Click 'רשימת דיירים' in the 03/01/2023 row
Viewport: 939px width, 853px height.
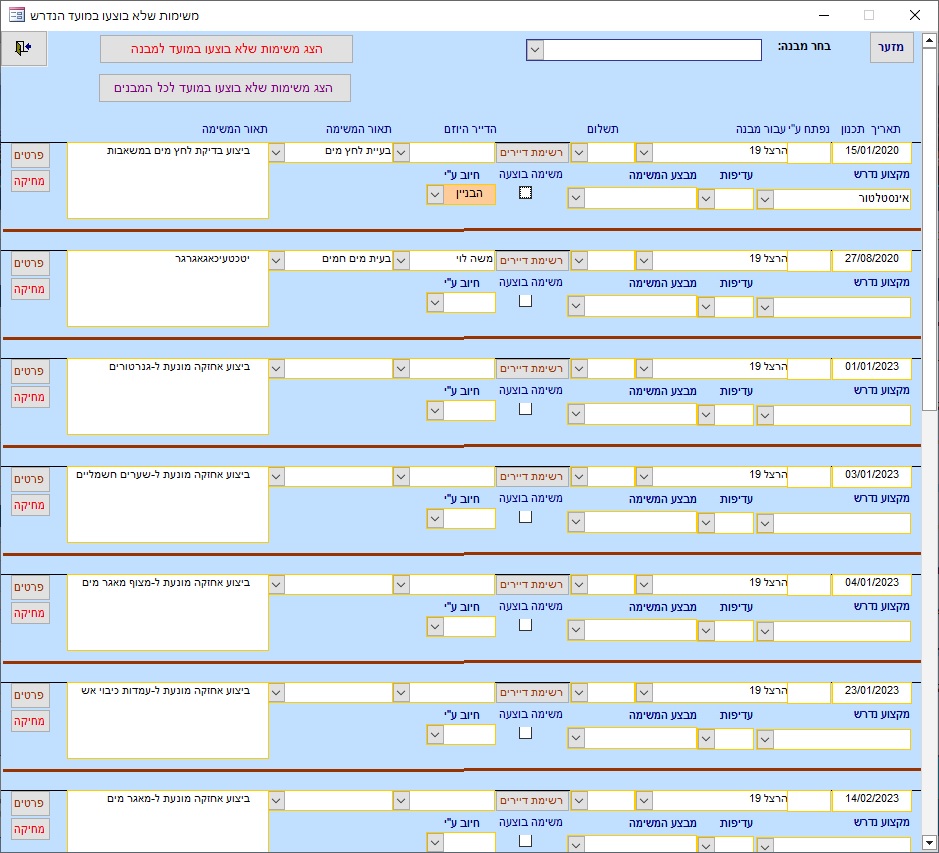click(532, 477)
